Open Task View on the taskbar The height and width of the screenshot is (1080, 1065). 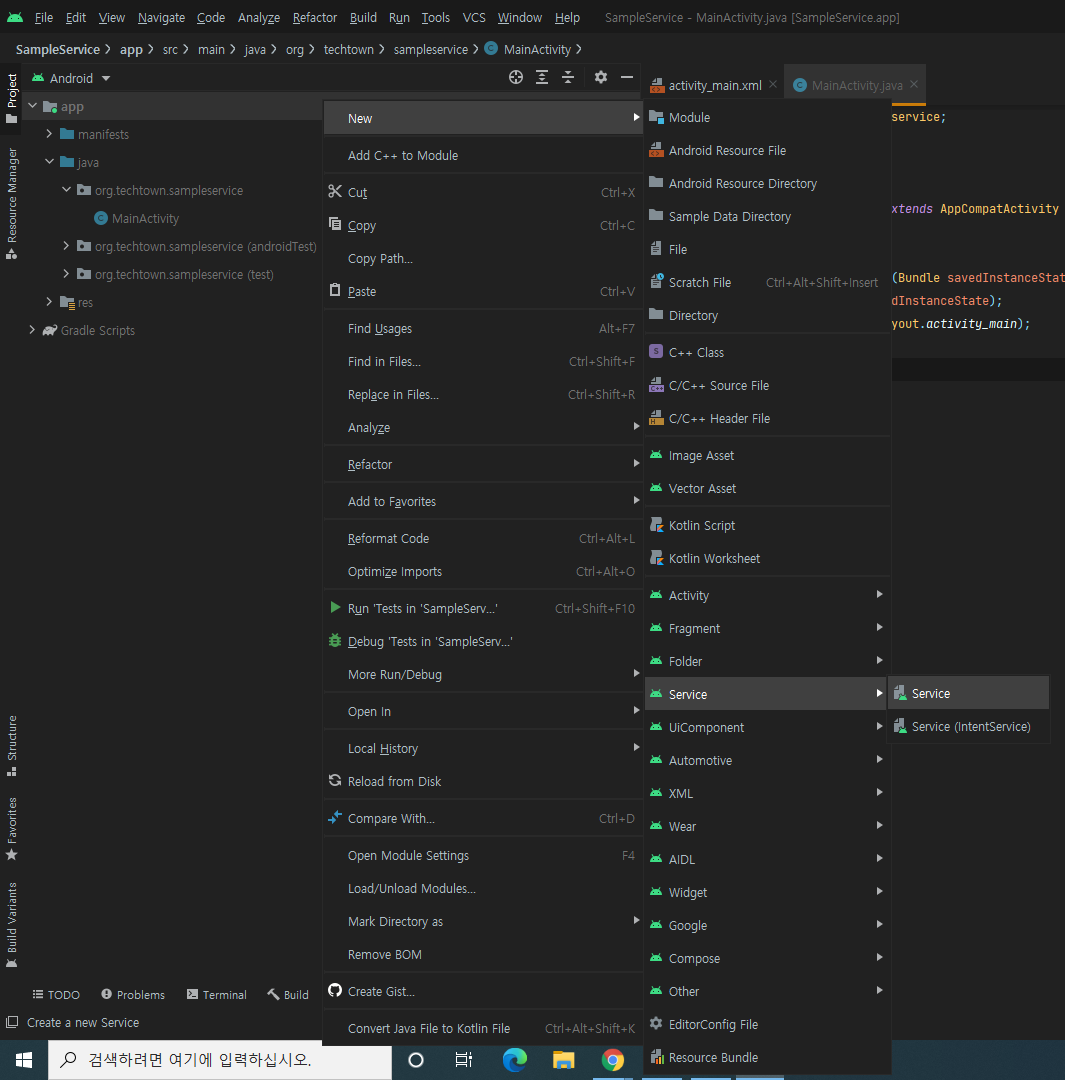(x=464, y=1060)
